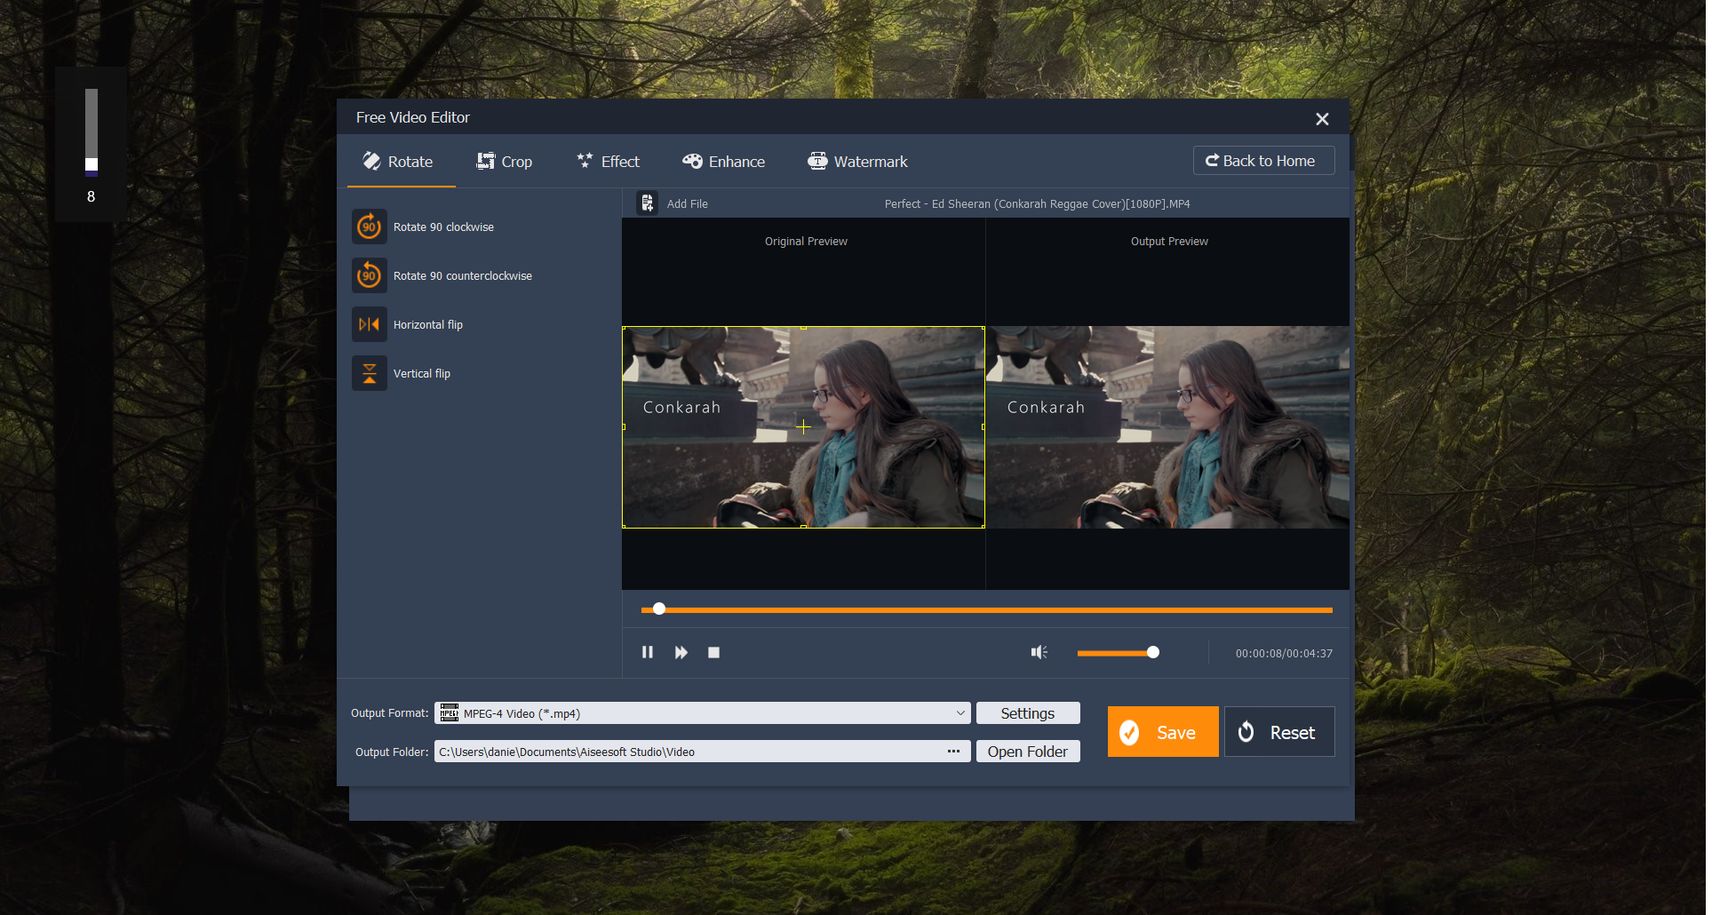1720x915 pixels.
Task: Click the MP4 file name title
Action: 1037,204
